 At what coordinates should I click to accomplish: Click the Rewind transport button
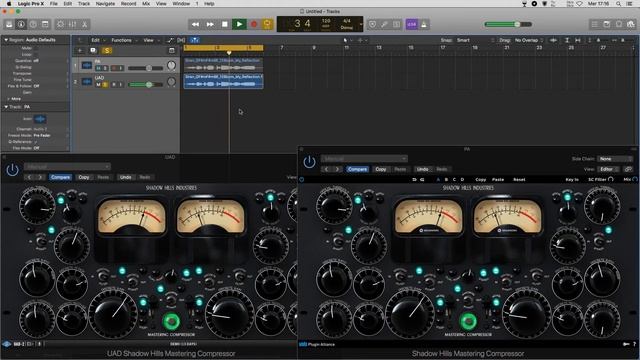(x=196, y=24)
